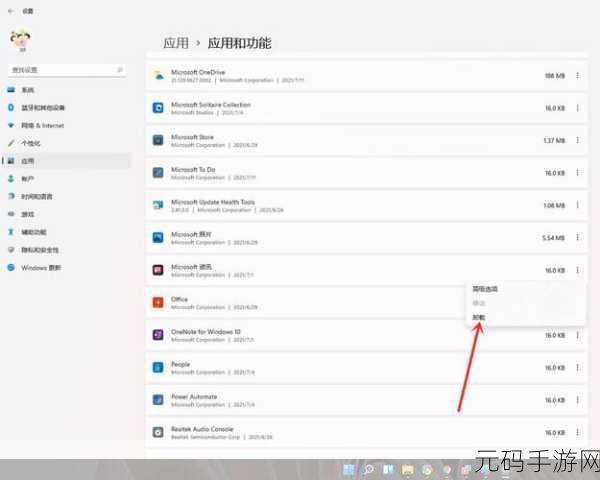The width and height of the screenshot is (600, 480).
Task: Go back with the arrow beside 设置
Action: pos(11,11)
